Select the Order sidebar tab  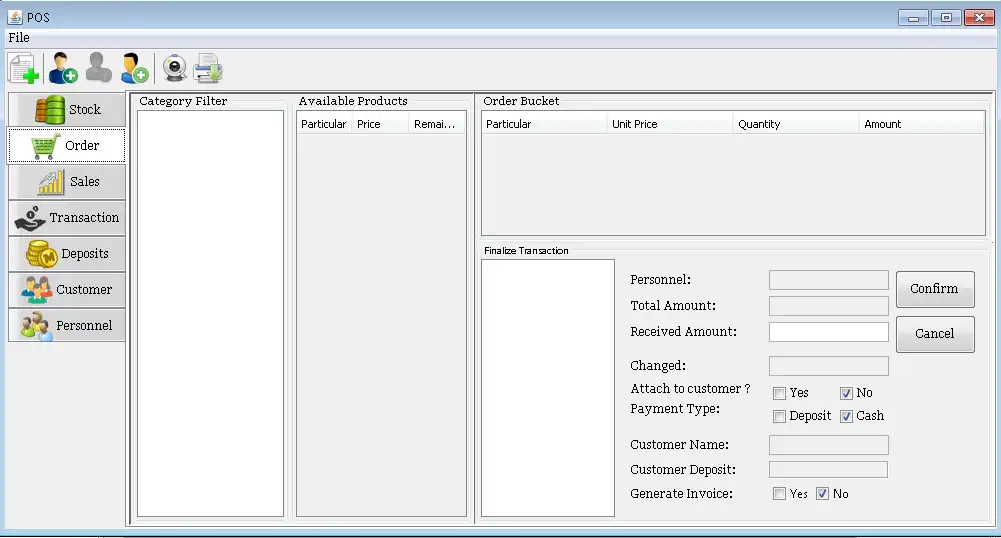(67, 146)
